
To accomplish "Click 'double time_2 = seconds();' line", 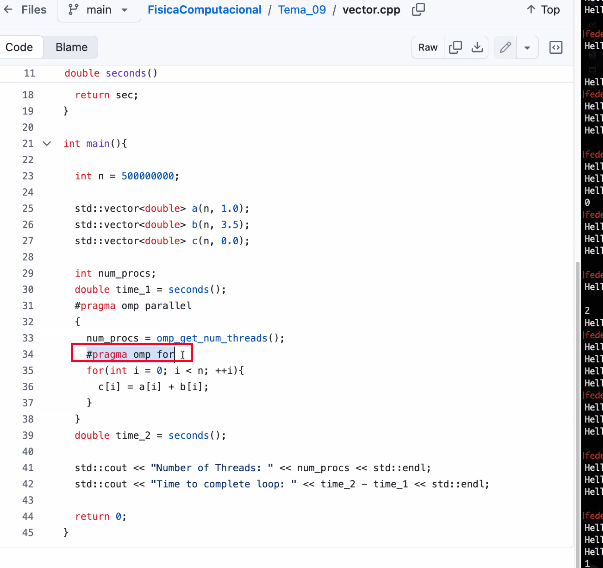I will (x=150, y=435).
